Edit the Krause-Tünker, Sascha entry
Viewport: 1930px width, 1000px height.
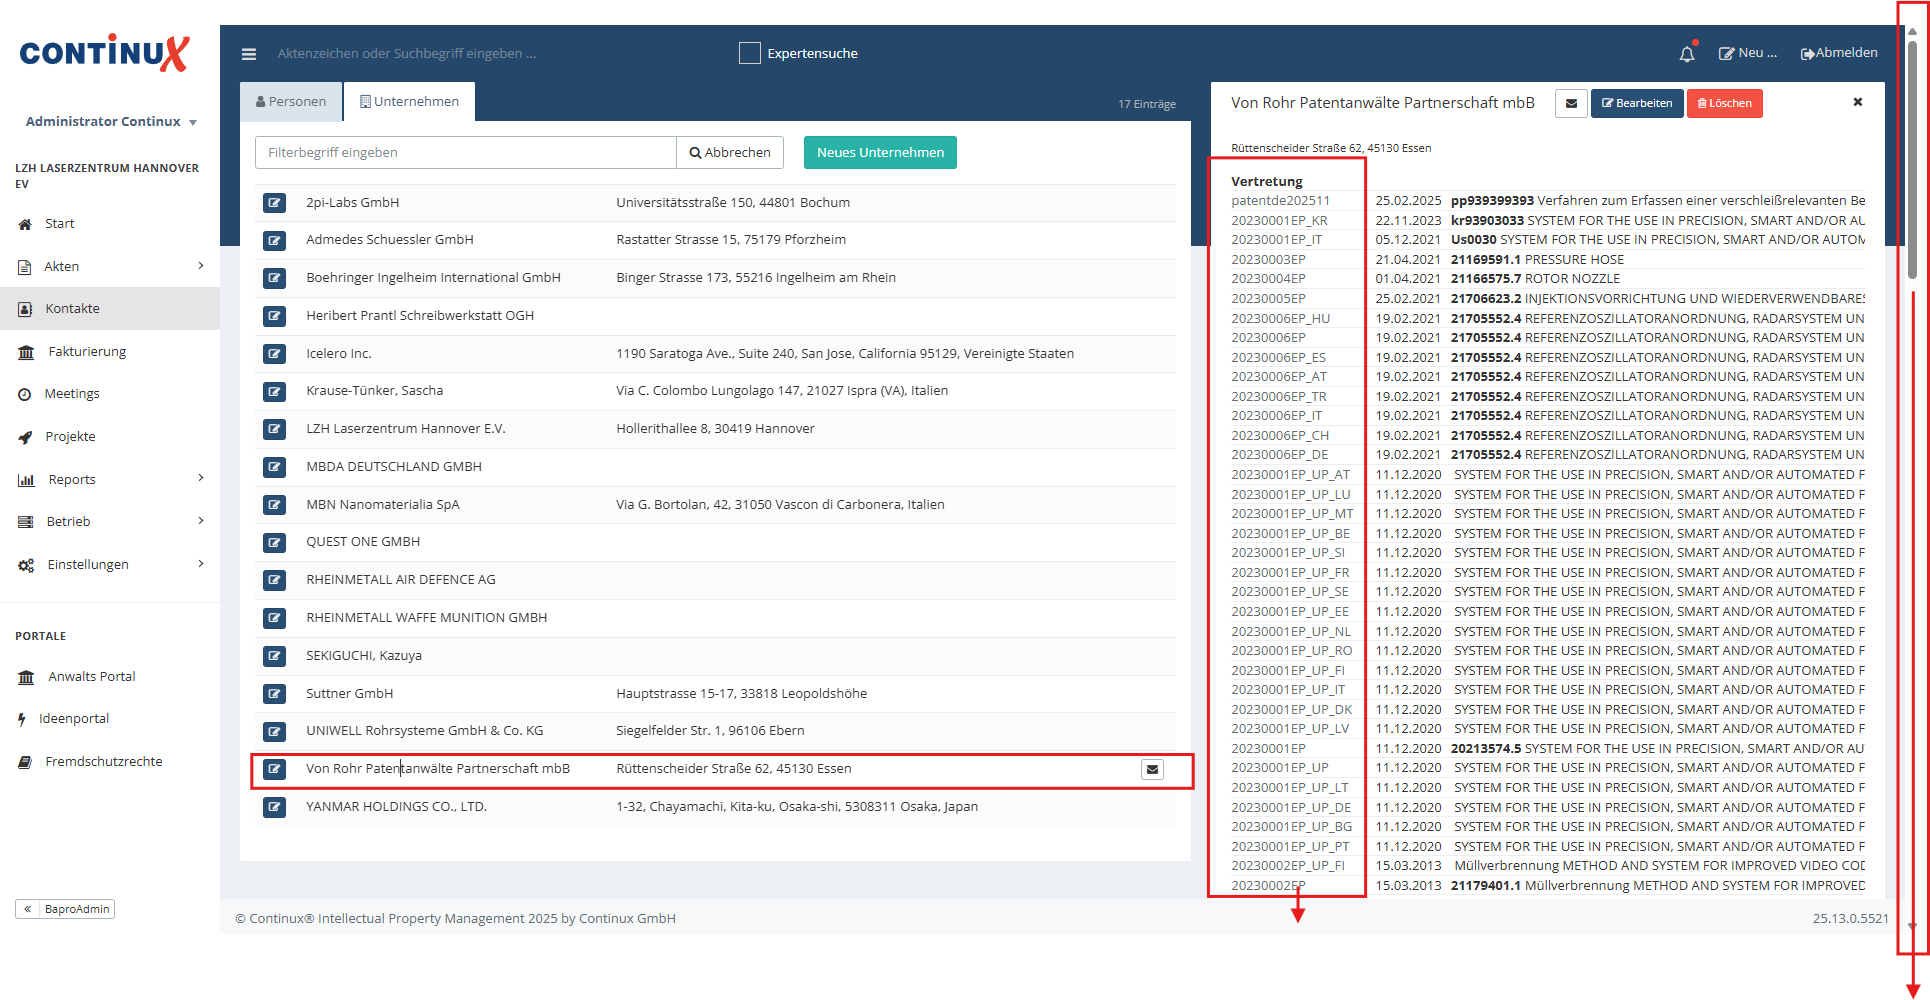pos(274,391)
